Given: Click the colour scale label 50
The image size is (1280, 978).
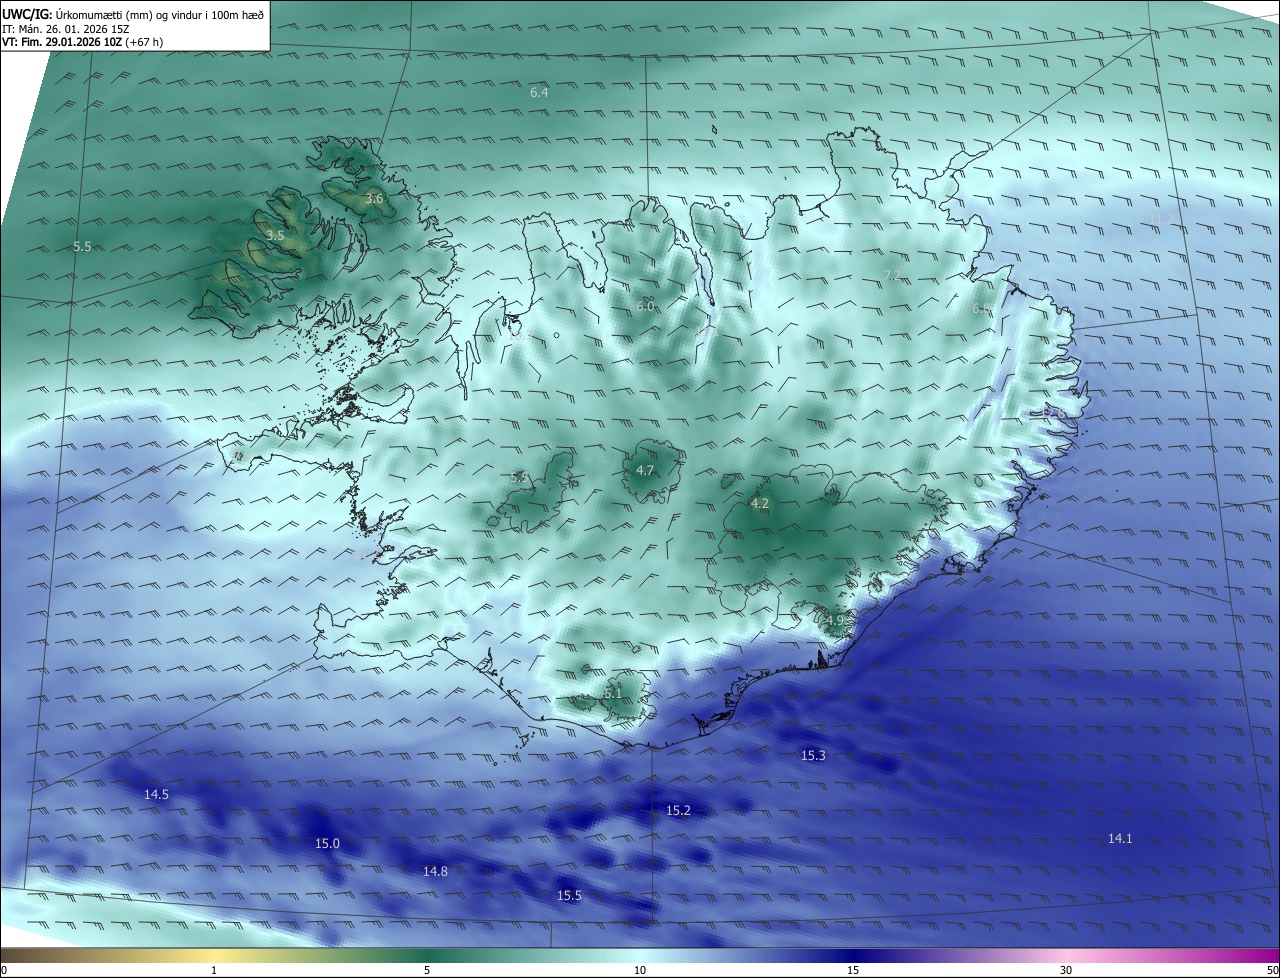Looking at the screenshot, I should [1272, 970].
